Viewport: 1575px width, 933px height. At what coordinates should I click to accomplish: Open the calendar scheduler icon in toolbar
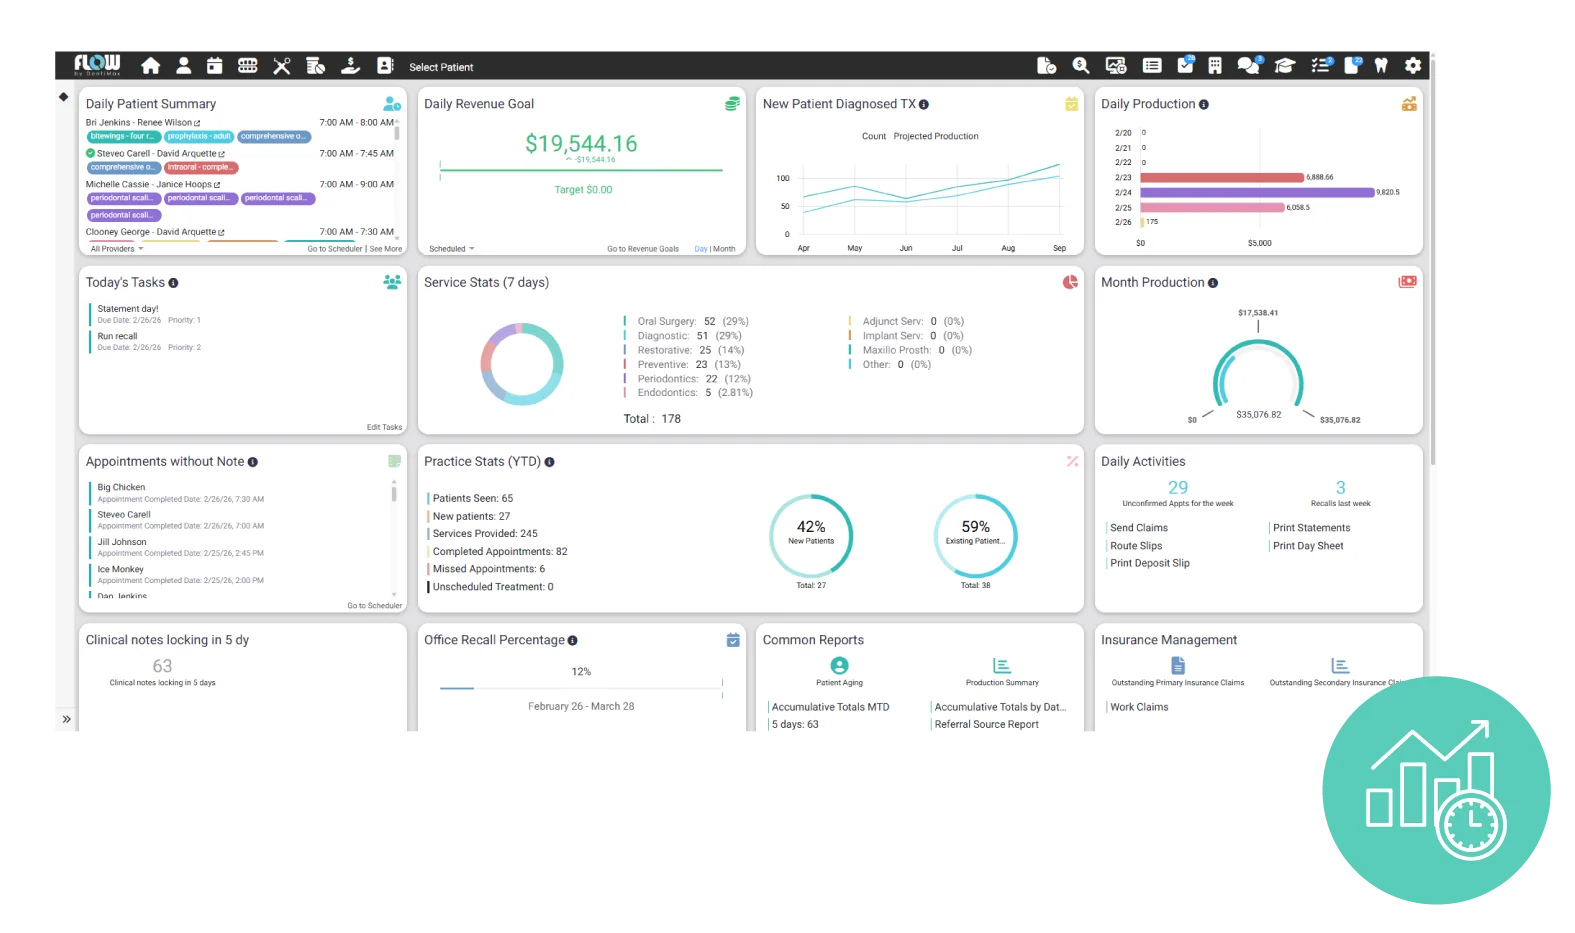215,66
